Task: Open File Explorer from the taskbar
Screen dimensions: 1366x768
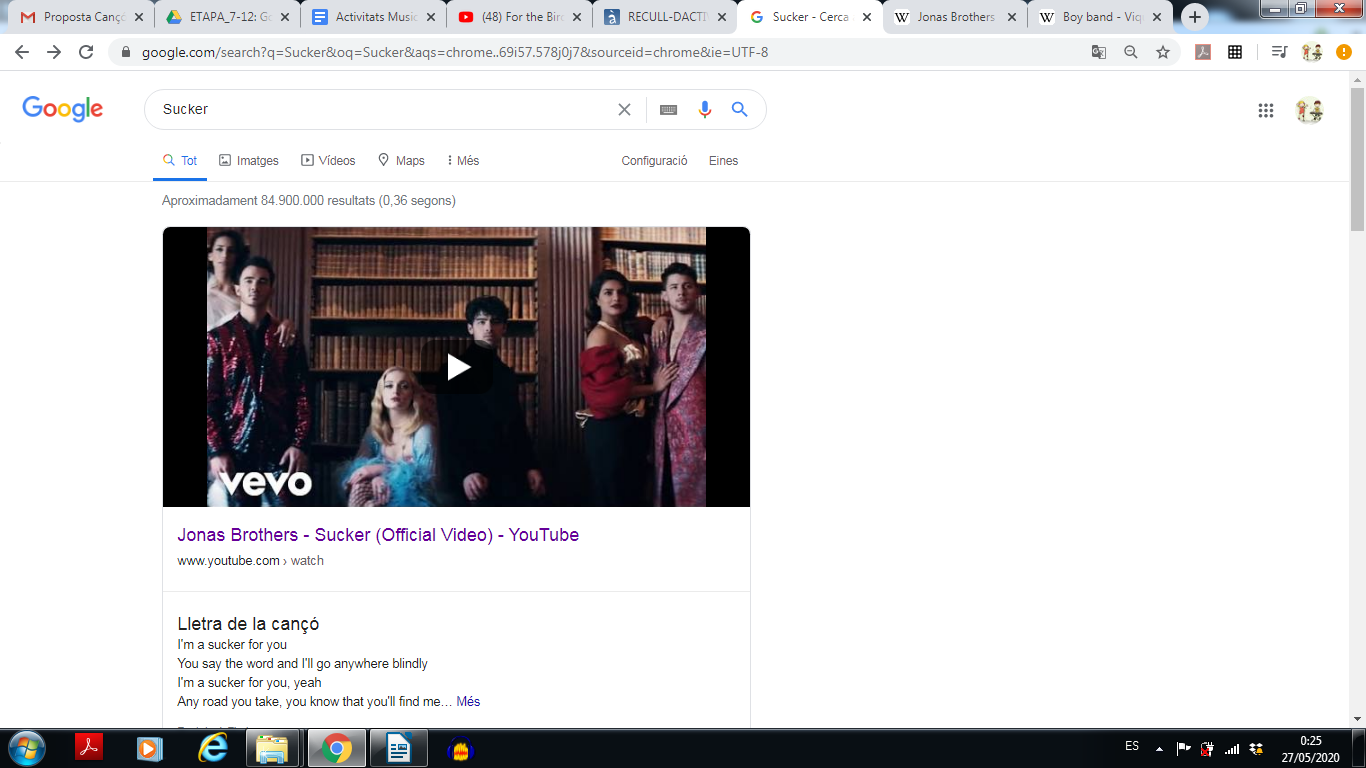Action: [x=272, y=748]
